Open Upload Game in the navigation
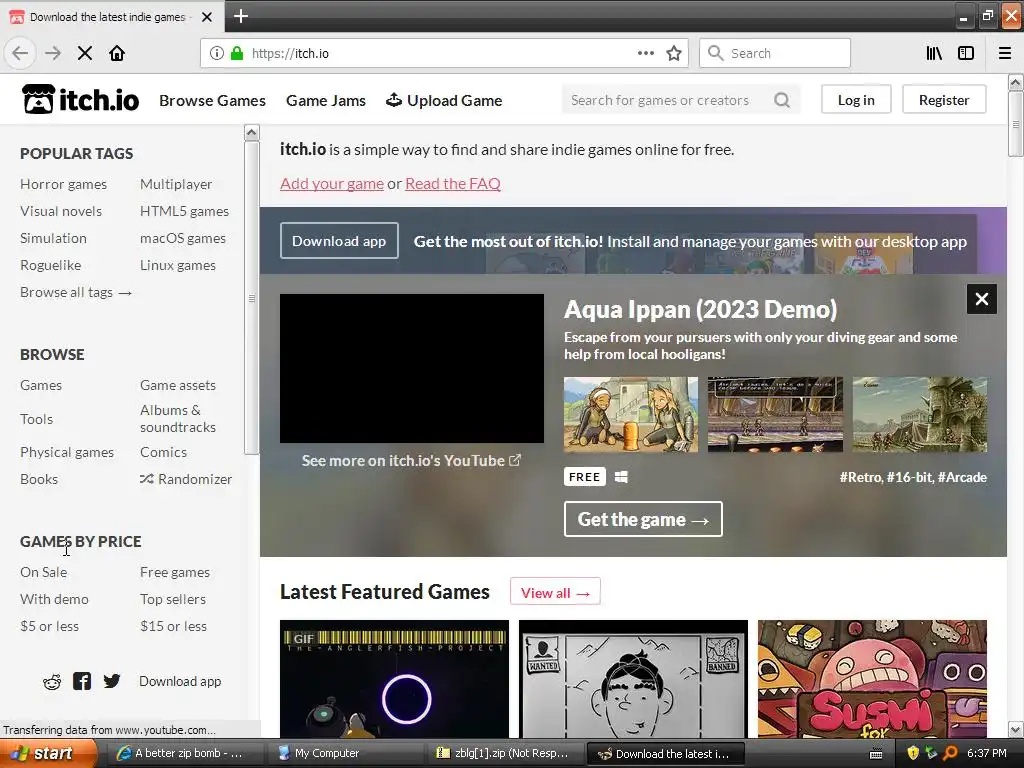 (444, 101)
